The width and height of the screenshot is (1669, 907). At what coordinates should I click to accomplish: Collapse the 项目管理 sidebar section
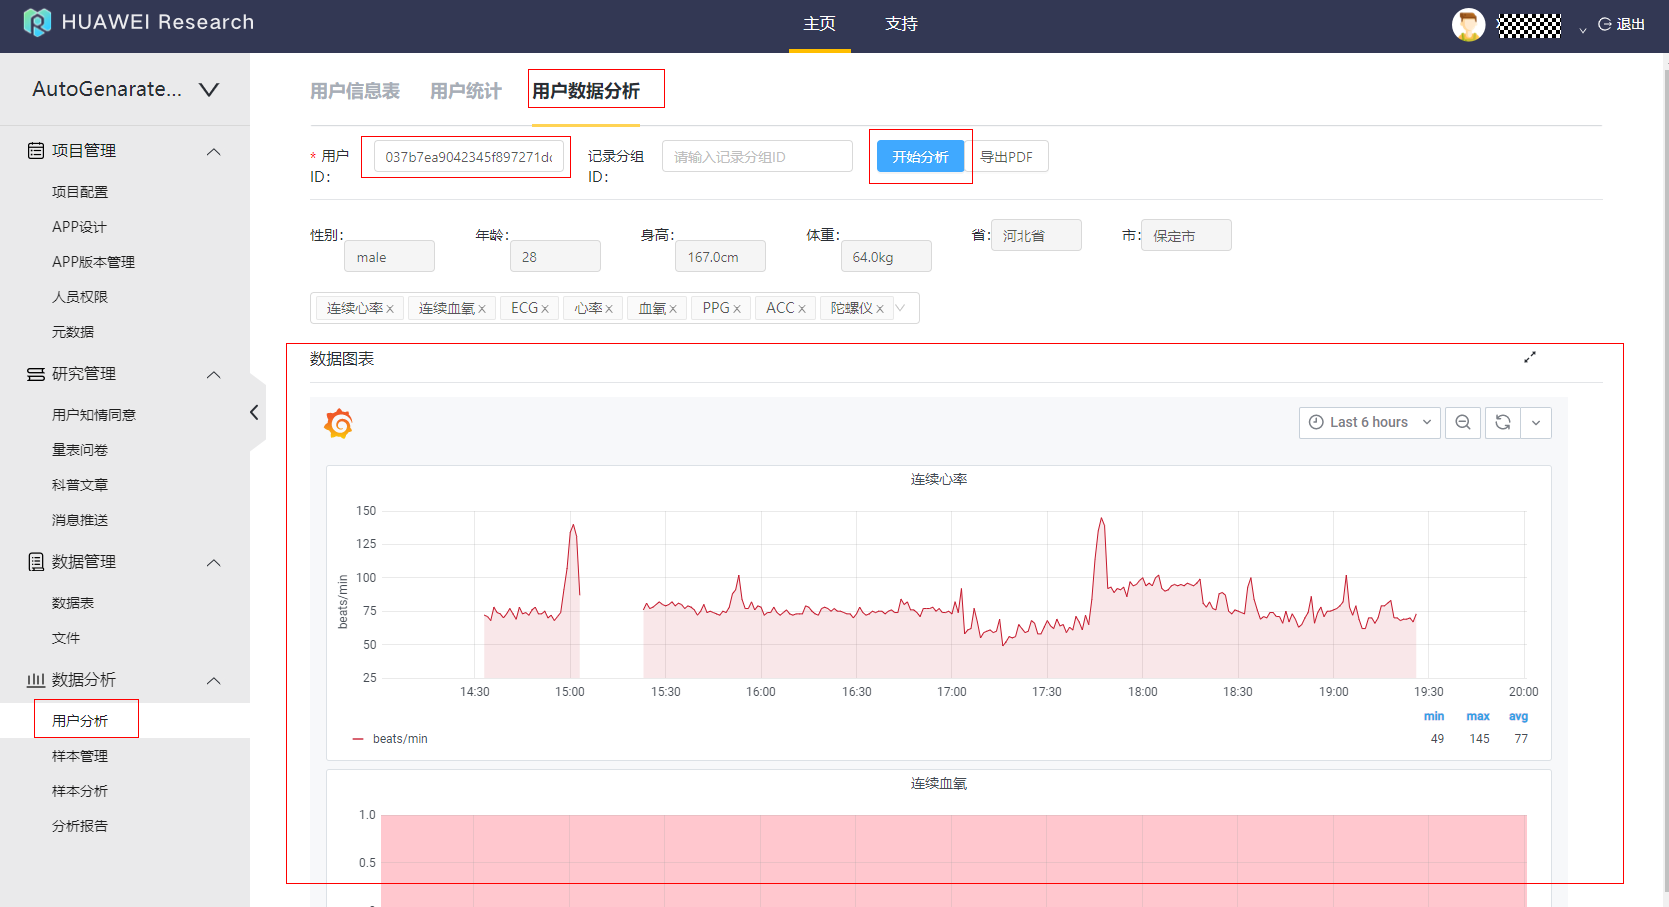(x=213, y=152)
